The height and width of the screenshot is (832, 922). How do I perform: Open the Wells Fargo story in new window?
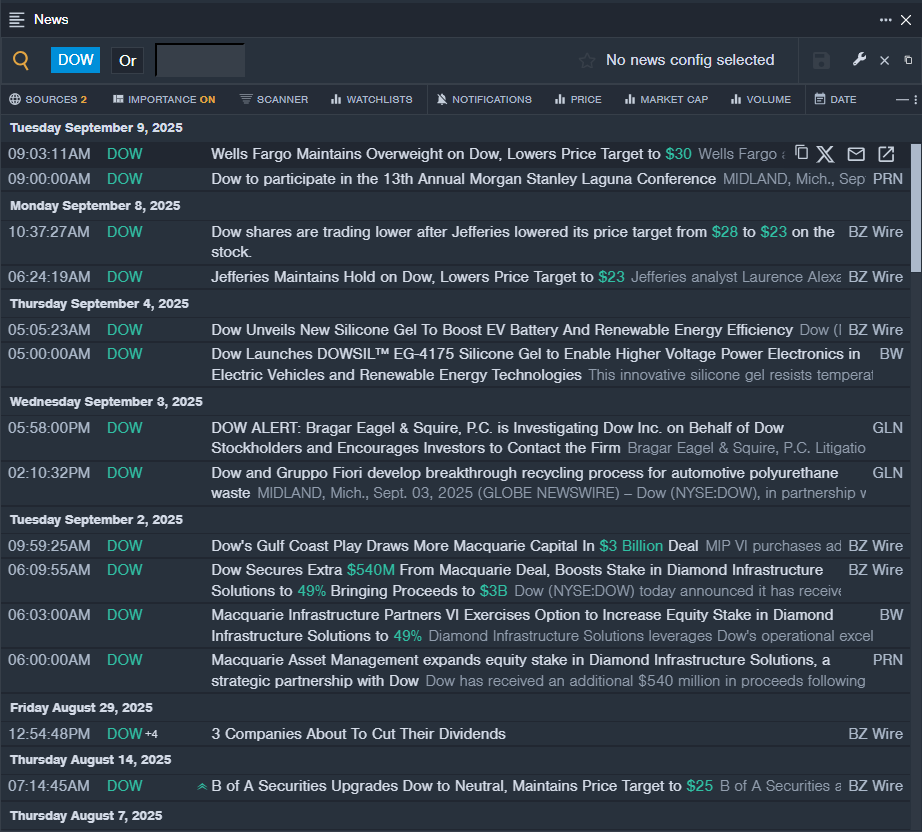(x=886, y=154)
